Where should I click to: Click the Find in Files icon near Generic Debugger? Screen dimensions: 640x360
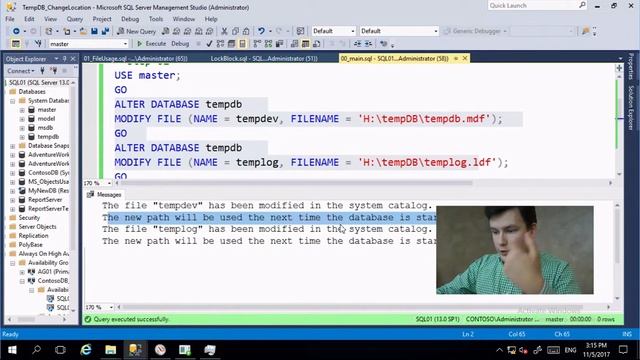click(586, 31)
